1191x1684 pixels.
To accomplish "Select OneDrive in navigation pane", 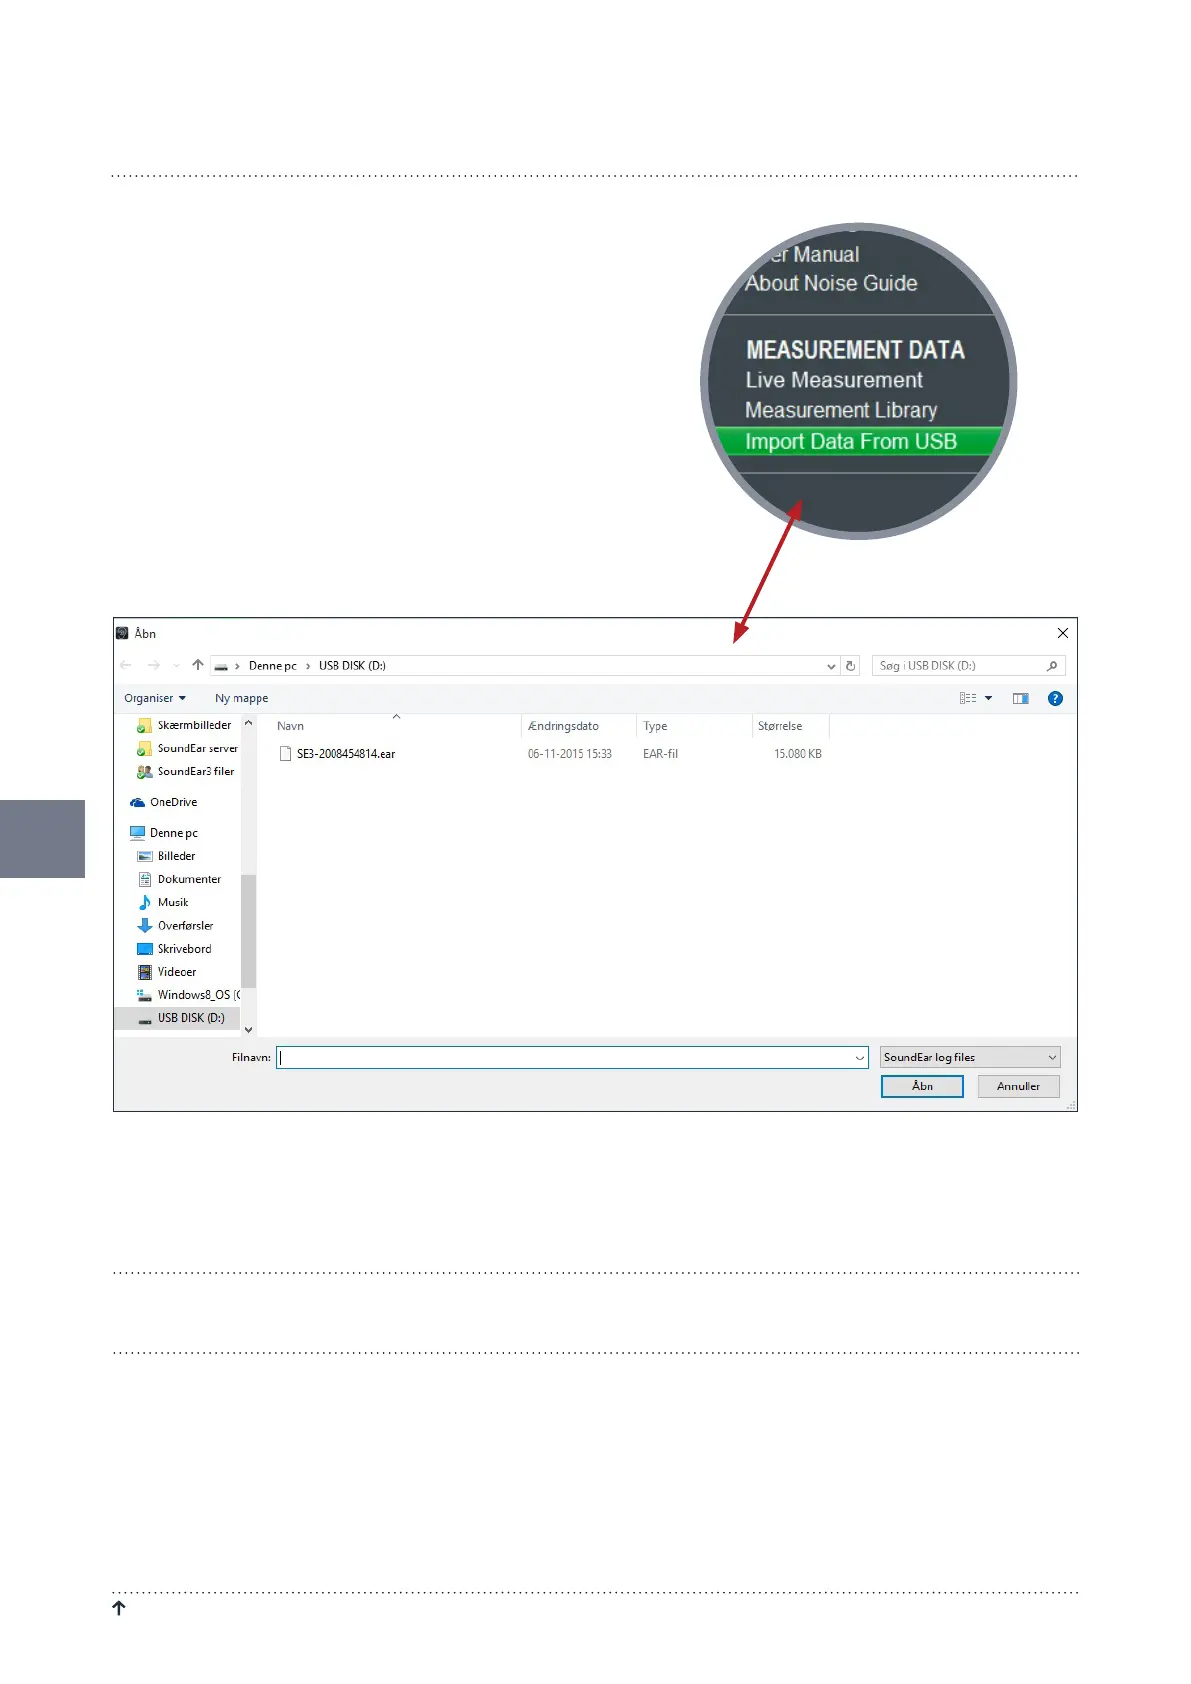I will (x=164, y=802).
